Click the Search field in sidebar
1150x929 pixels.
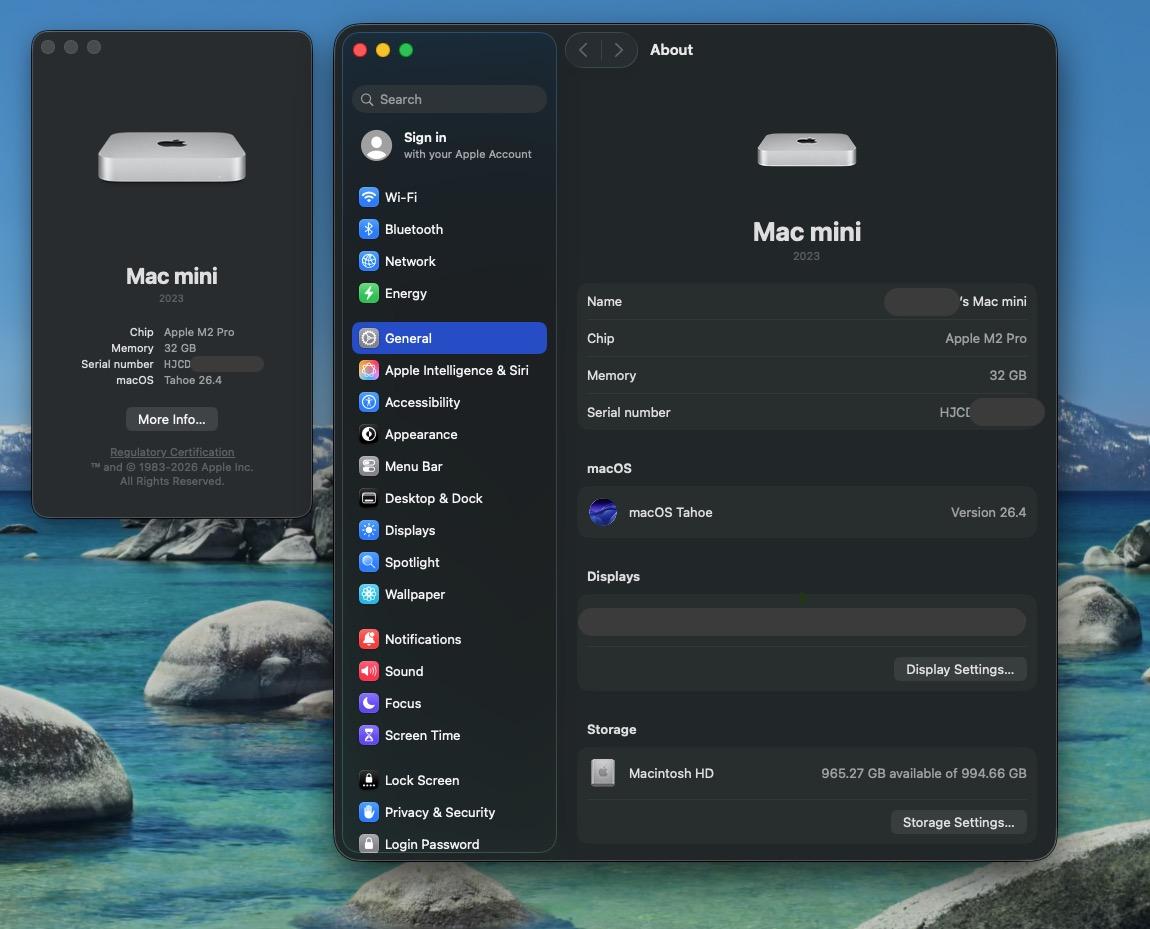point(450,99)
